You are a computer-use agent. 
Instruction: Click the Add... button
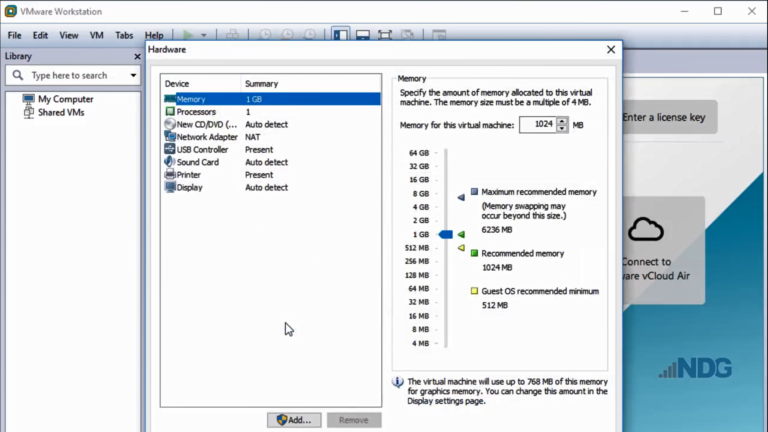click(x=294, y=420)
